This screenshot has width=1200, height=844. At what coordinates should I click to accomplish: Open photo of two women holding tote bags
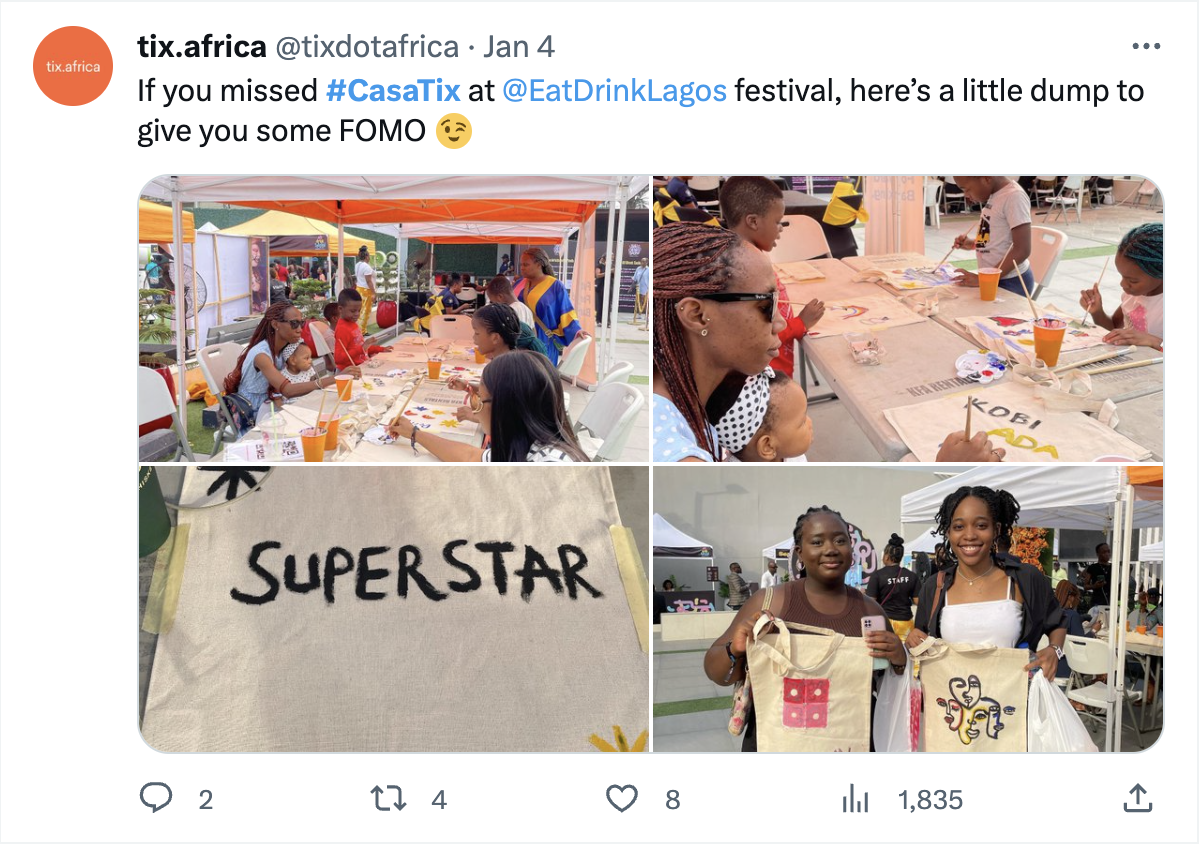[908, 609]
